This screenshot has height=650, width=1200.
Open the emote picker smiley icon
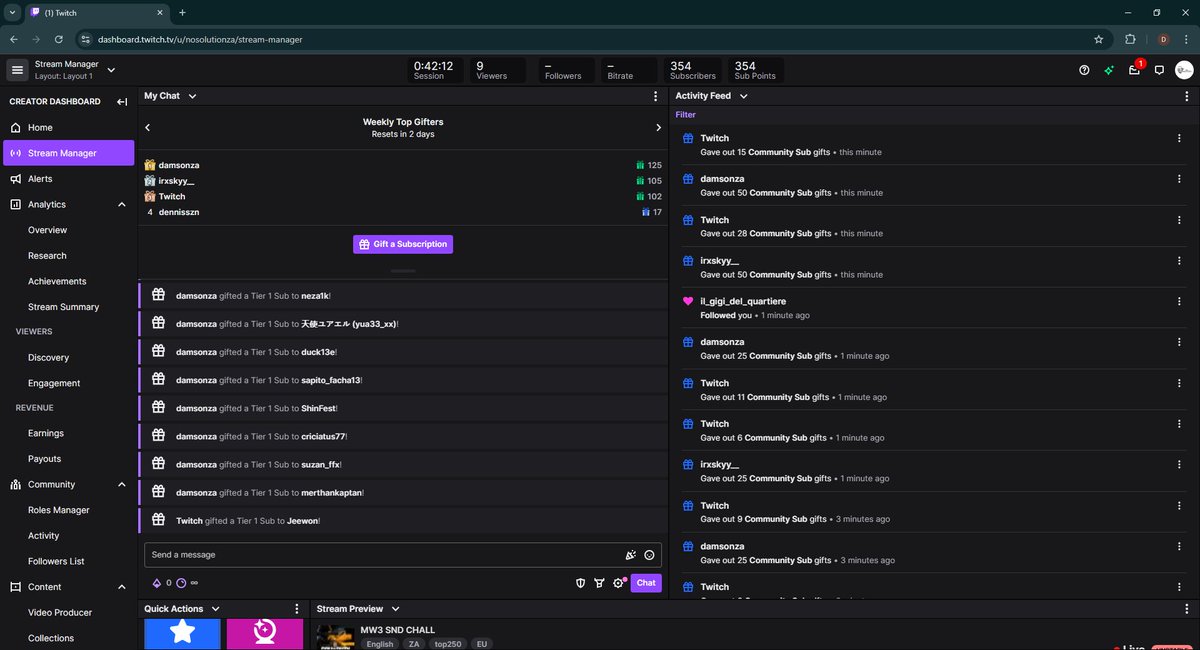pos(649,555)
